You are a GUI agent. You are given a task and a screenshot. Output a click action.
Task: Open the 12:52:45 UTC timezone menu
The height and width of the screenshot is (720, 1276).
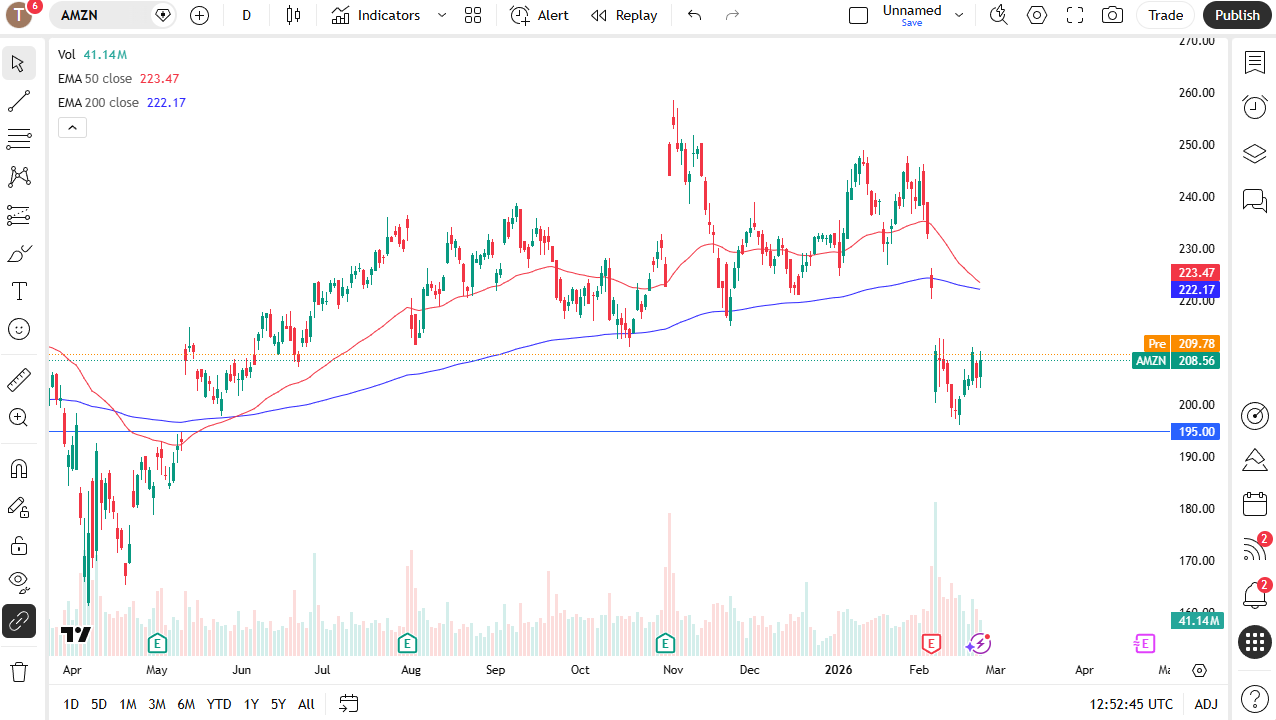pos(1132,704)
